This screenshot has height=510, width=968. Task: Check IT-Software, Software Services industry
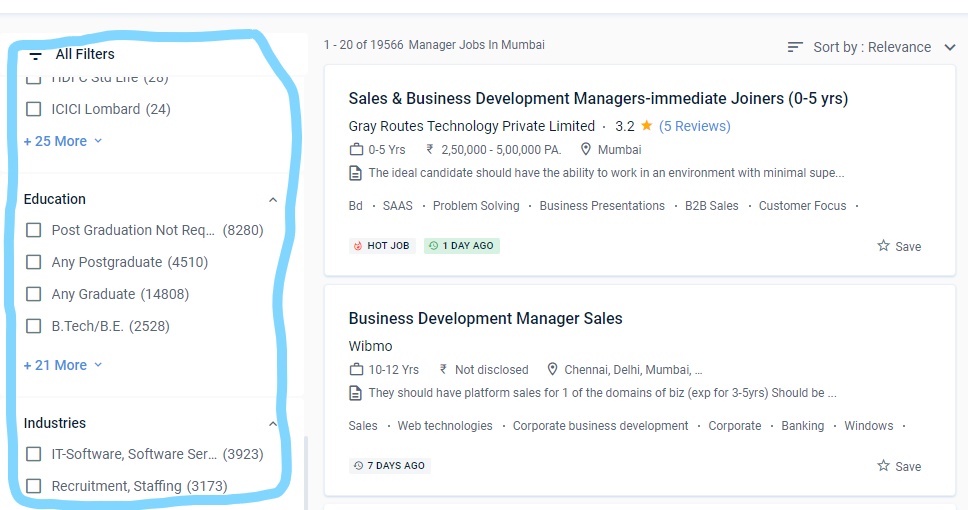(x=33, y=454)
